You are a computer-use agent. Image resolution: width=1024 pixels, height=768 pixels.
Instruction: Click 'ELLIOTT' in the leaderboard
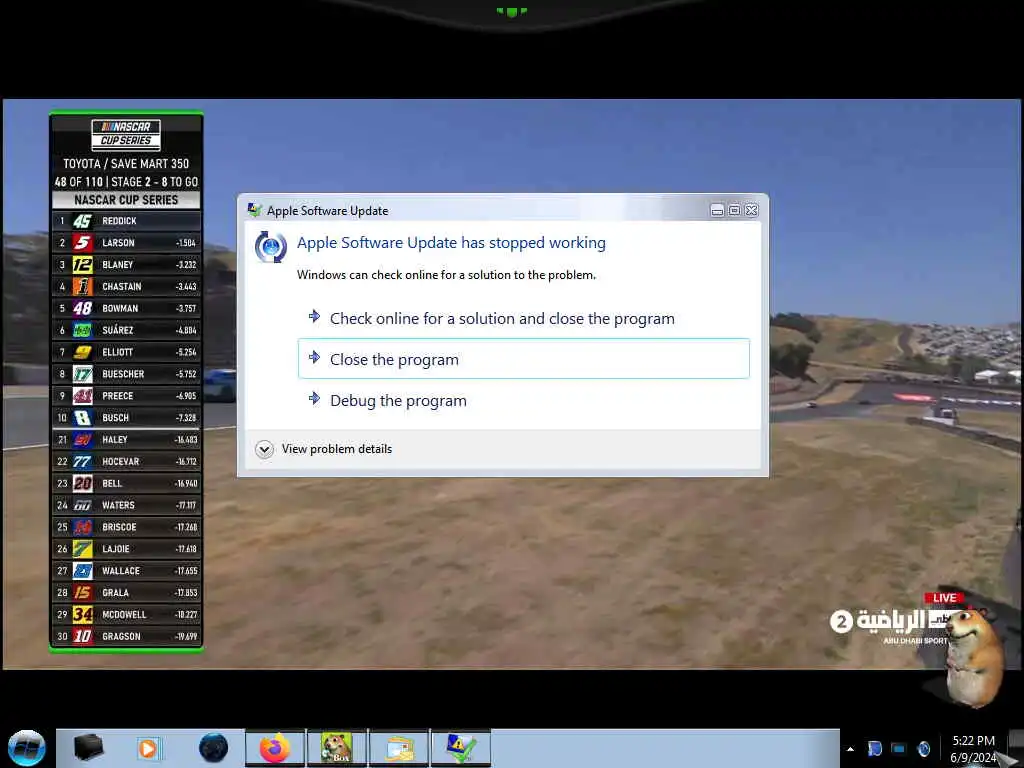[x=118, y=352]
